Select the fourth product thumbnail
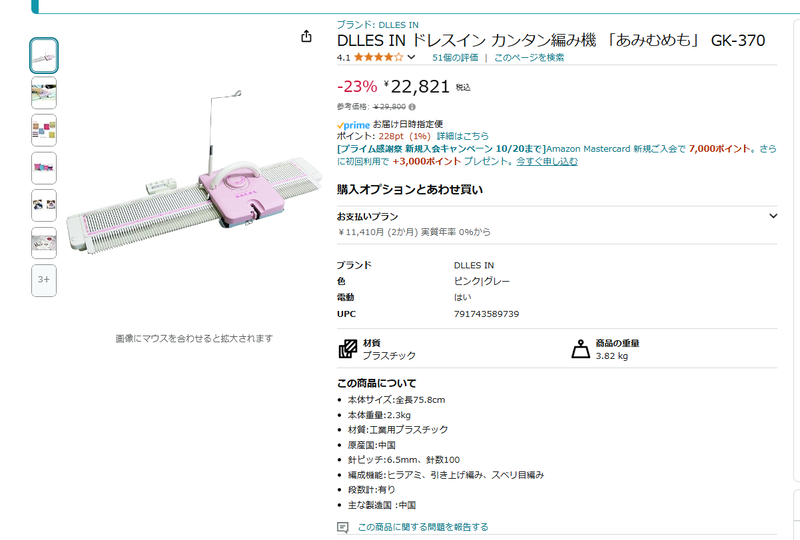 pyautogui.click(x=44, y=168)
